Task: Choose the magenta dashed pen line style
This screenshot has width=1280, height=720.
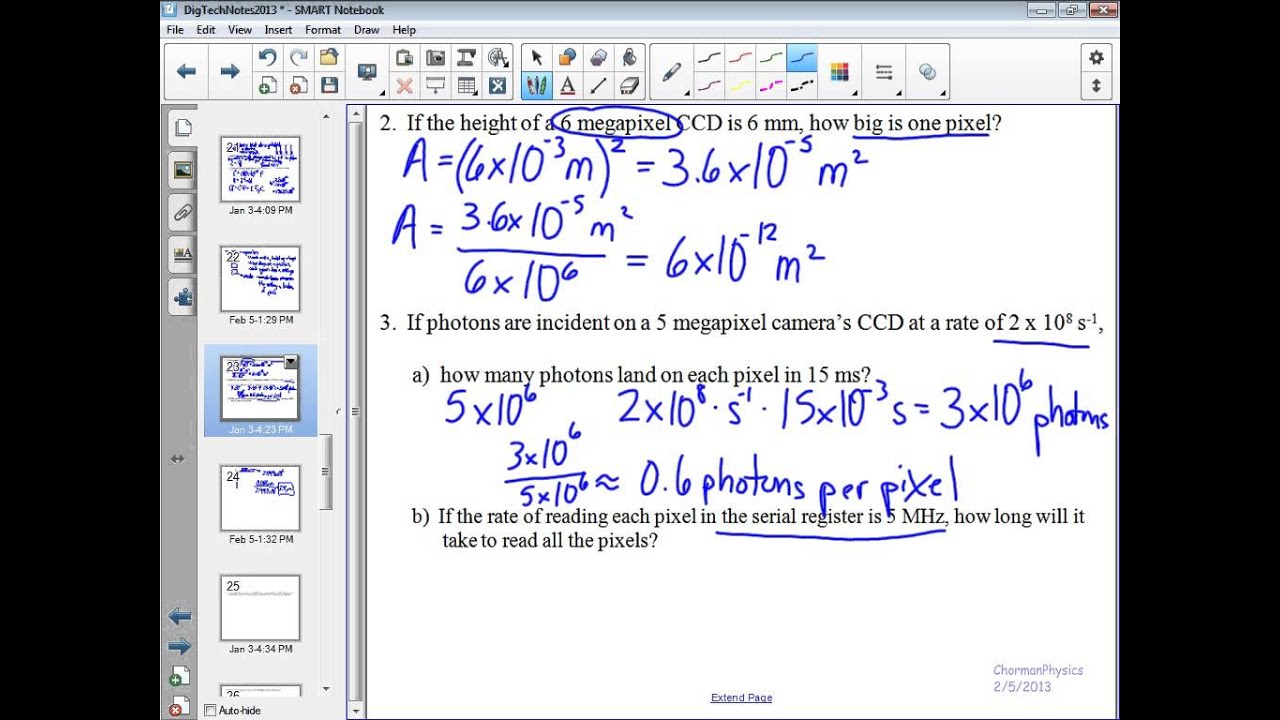Action: (x=770, y=86)
